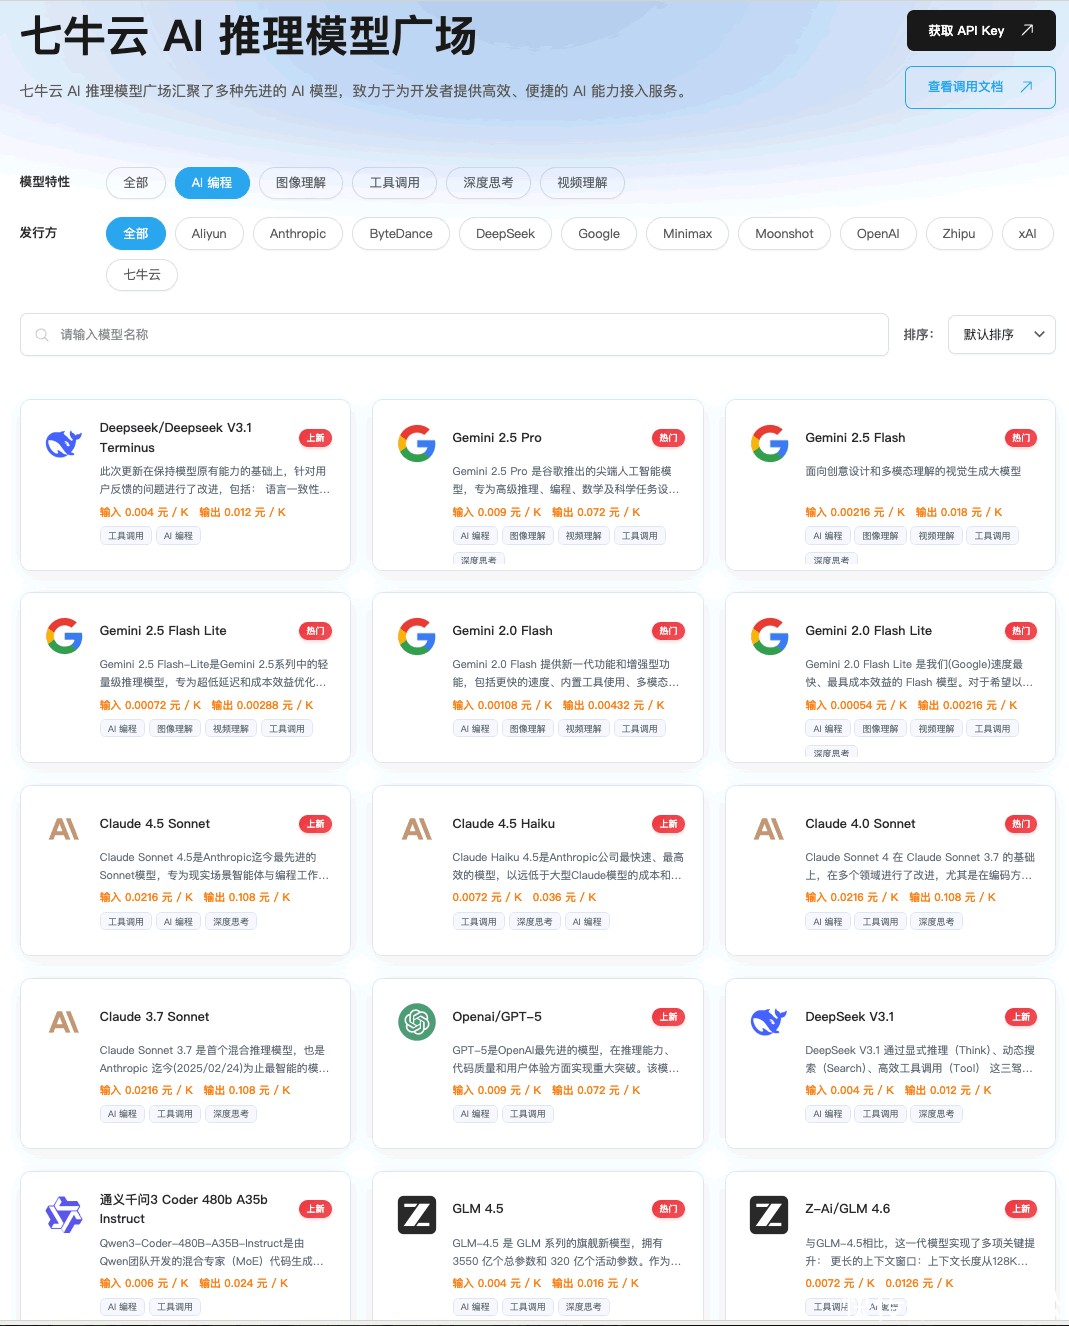Image resolution: width=1069 pixels, height=1326 pixels.
Task: Click the DeepSeek whale icon on DeepSeek V3.1 card
Action: click(x=769, y=1022)
